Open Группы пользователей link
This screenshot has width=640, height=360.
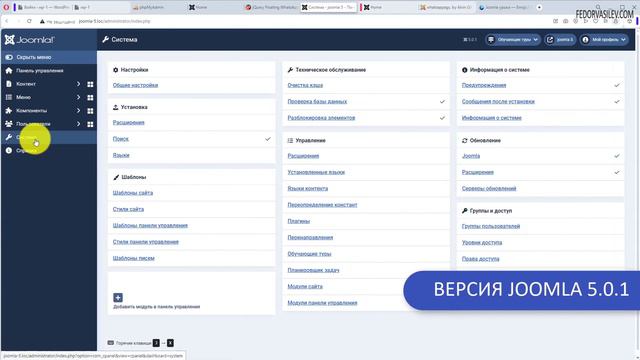coord(491,226)
